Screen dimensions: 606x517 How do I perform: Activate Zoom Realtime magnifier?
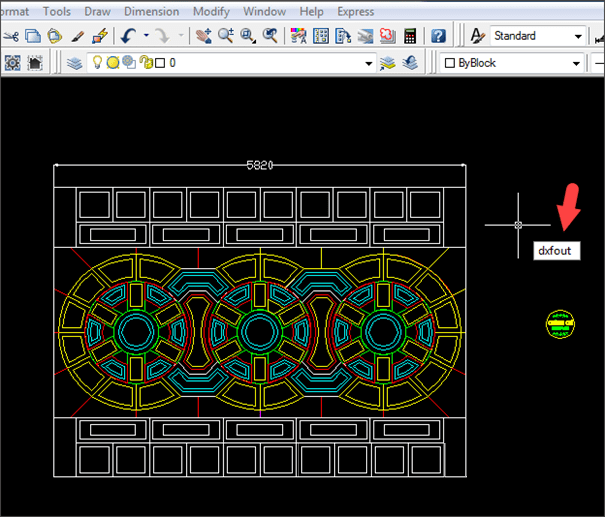click(x=226, y=36)
